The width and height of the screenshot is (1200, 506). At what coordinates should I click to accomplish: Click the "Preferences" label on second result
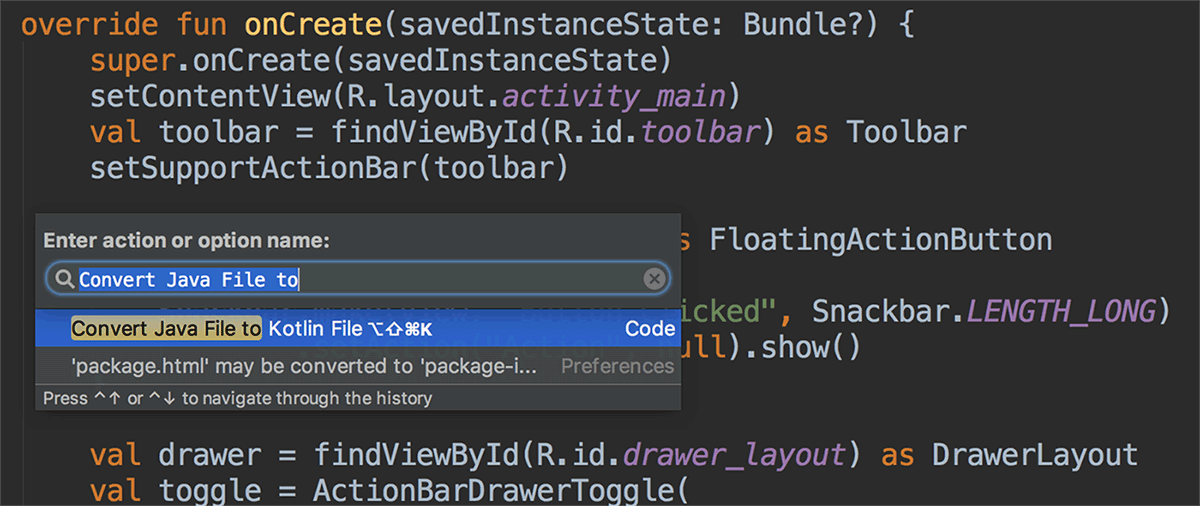(617, 366)
